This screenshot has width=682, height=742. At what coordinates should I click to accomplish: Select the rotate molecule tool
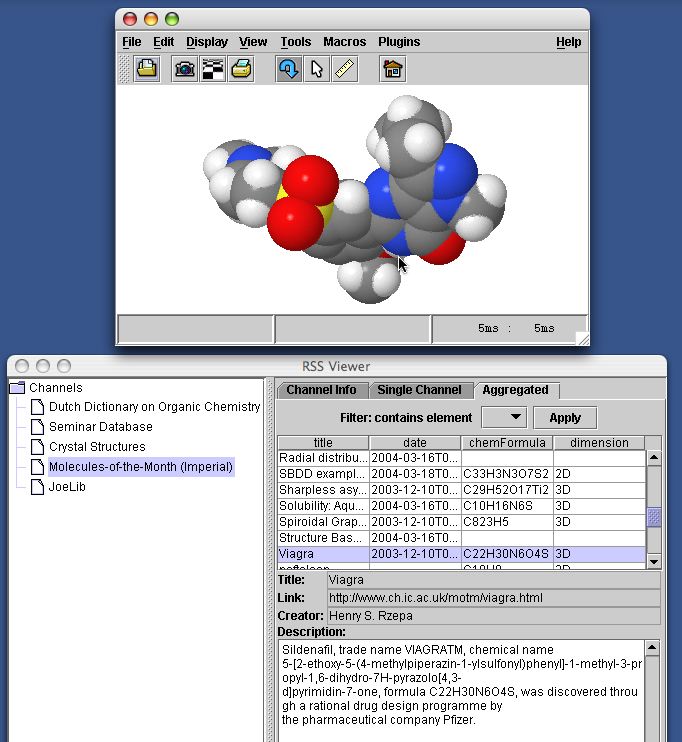click(x=289, y=69)
